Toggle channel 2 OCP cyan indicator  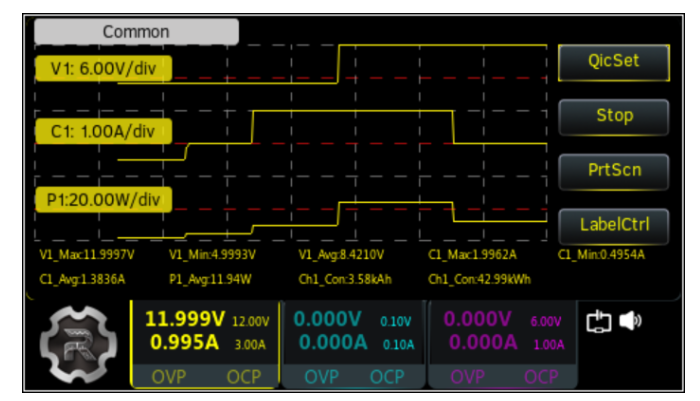[x=387, y=377]
